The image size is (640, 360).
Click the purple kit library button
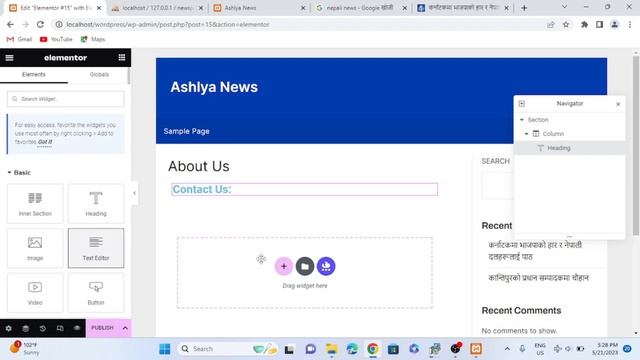point(326,267)
